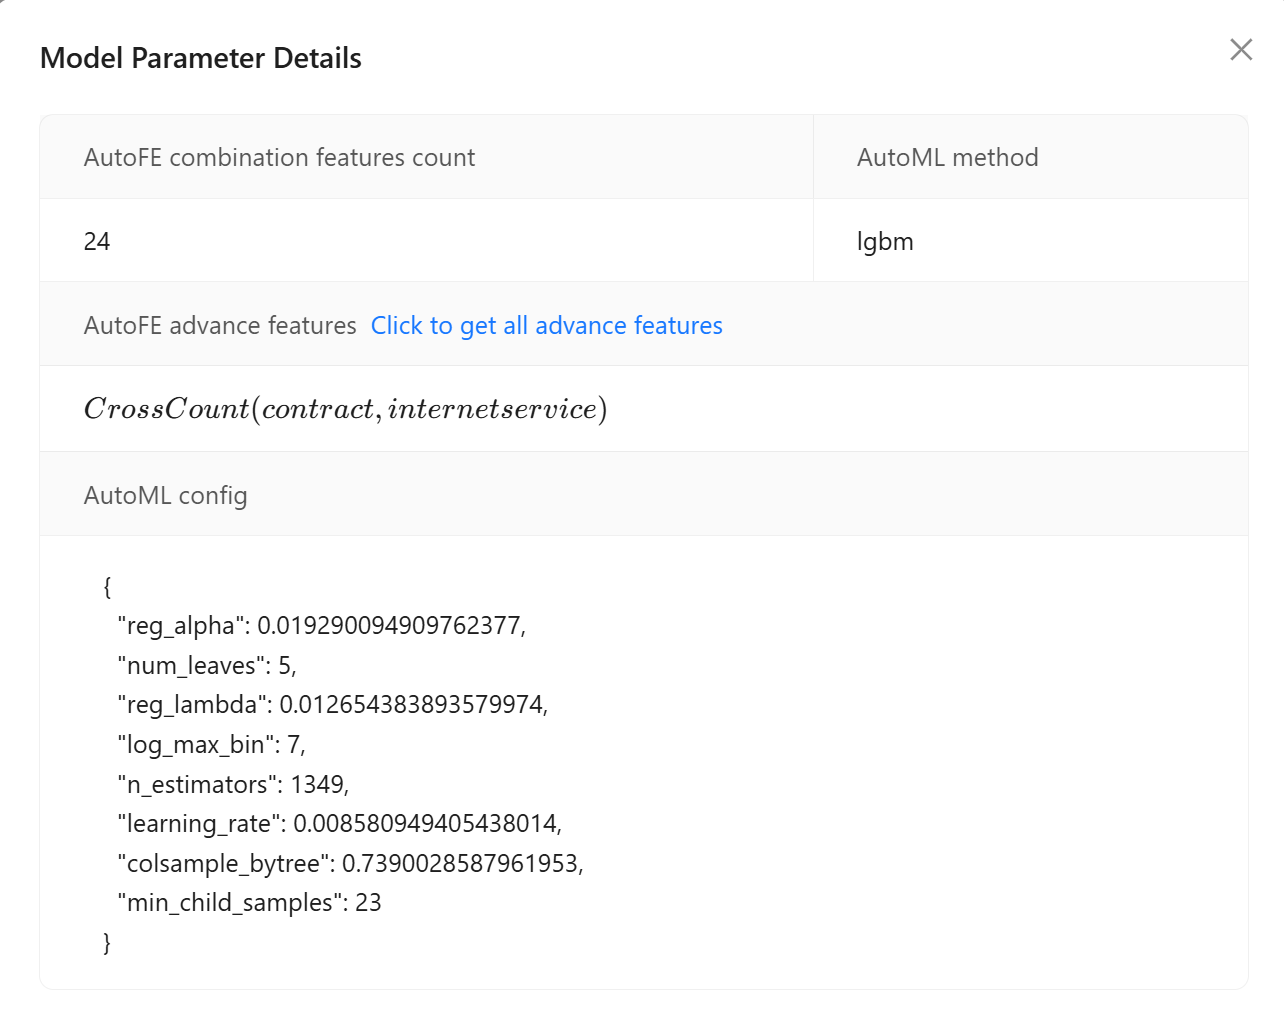Image resolution: width=1284 pixels, height=1020 pixels.
Task: Click the min_child_samples line in config
Action: (x=249, y=903)
